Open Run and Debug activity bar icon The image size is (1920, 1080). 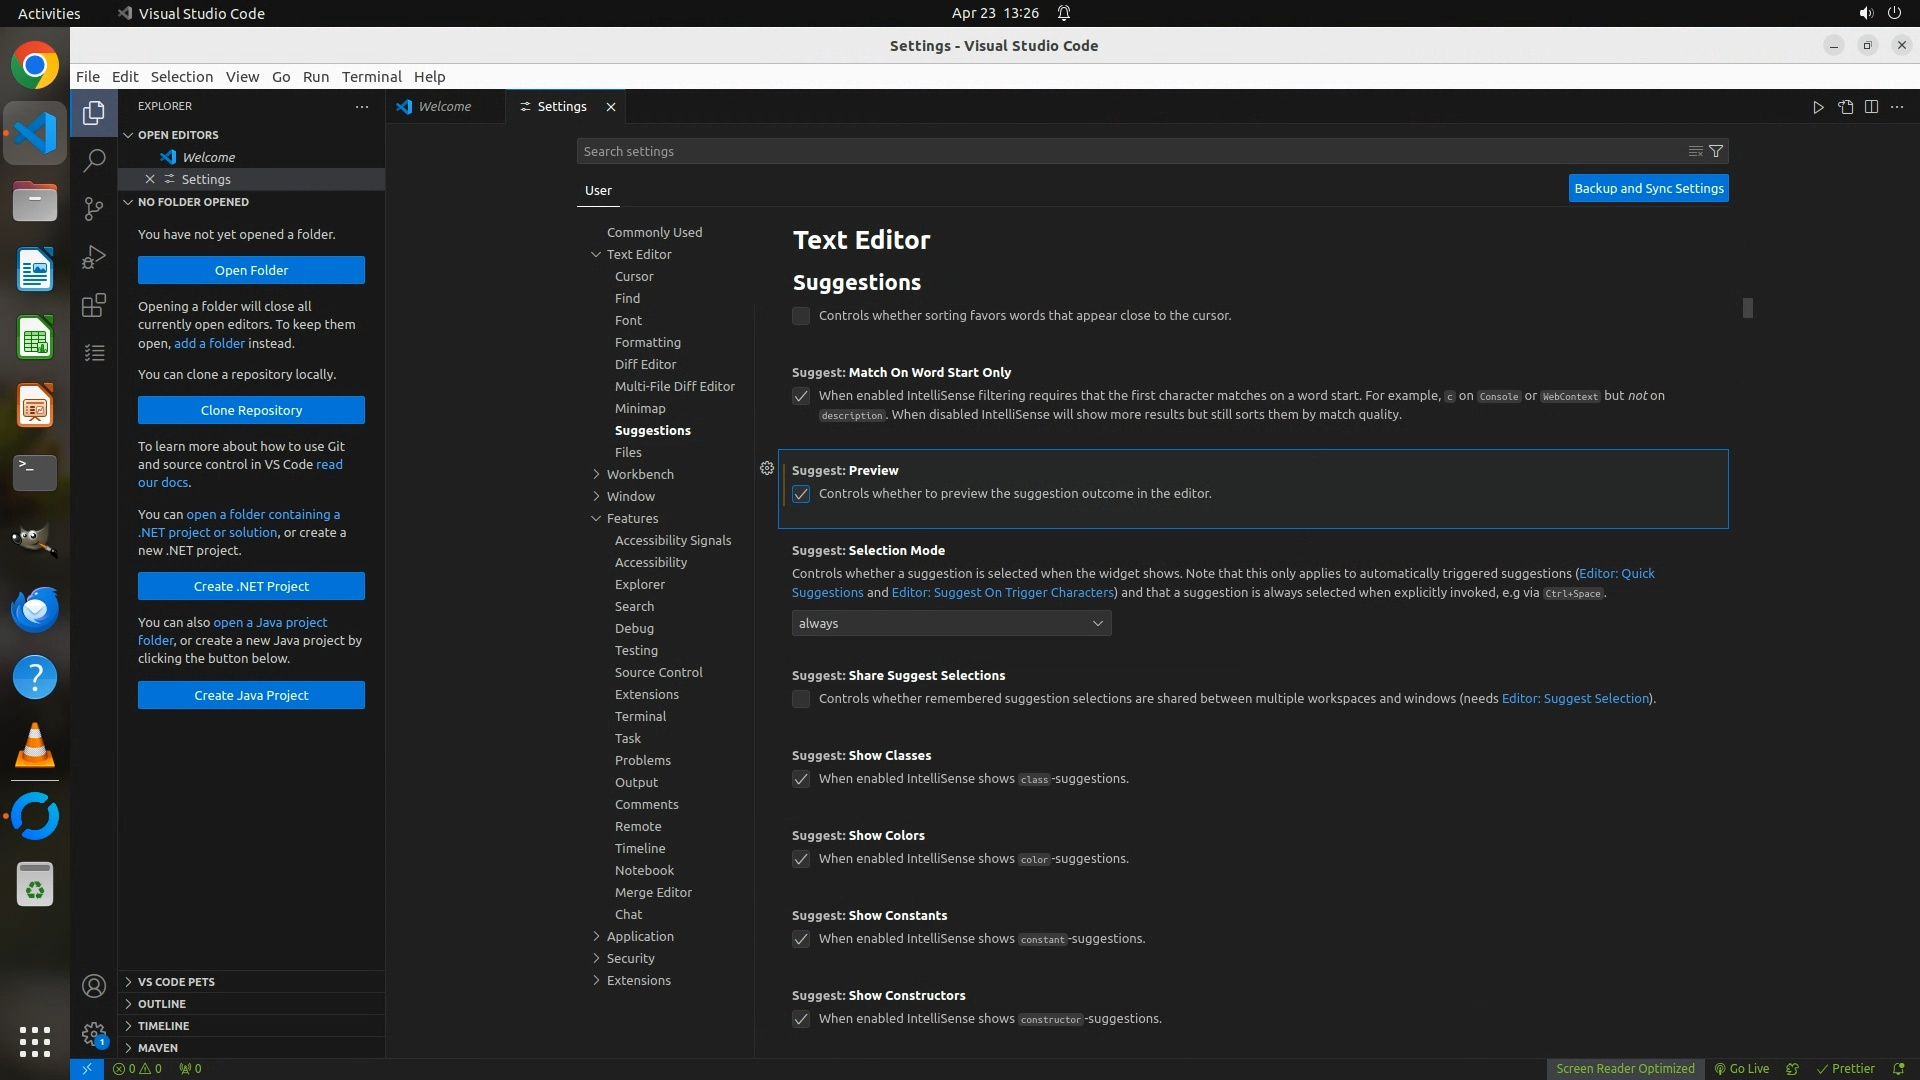[94, 257]
